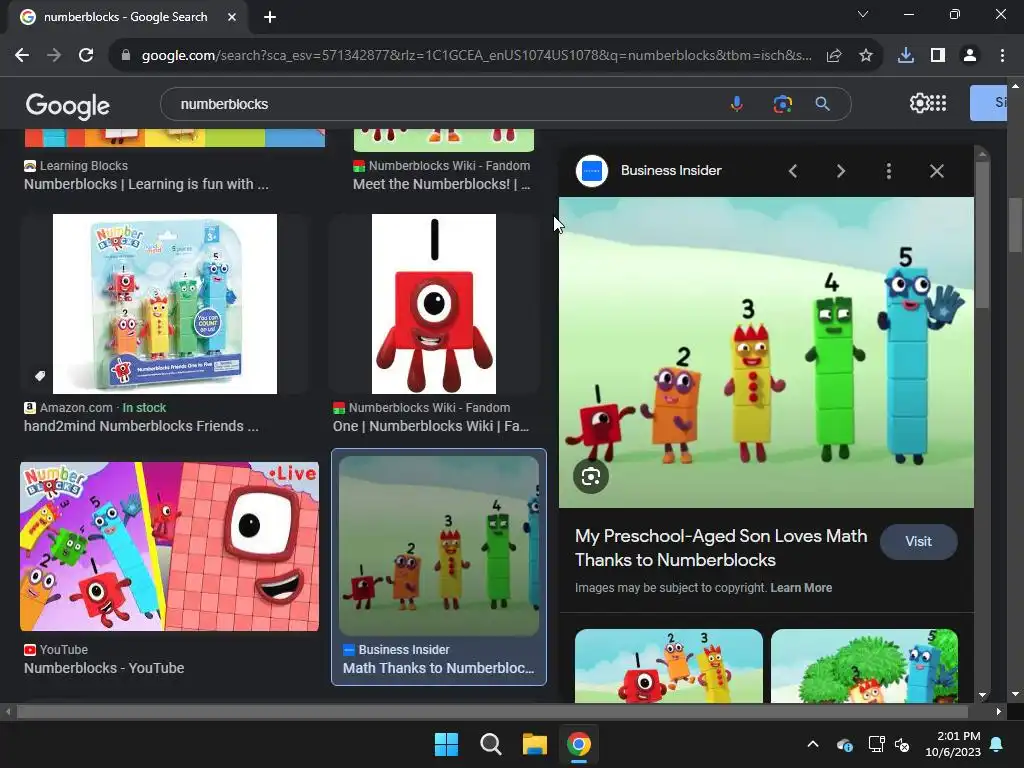Open 'My Preschool-Aged Son Loves Math' title
This screenshot has width=1024, height=768.
tap(721, 548)
